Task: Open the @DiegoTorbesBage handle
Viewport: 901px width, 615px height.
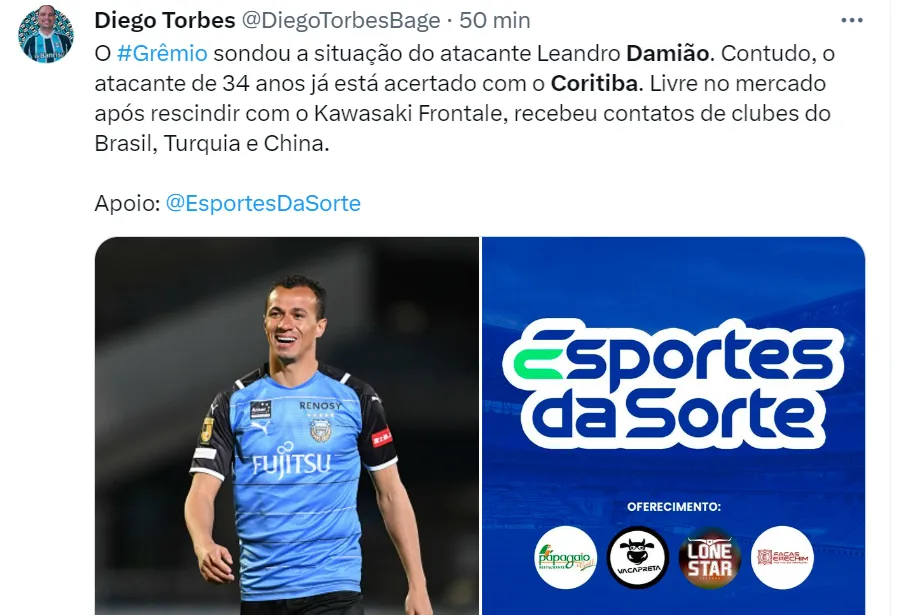Action: 341,21
